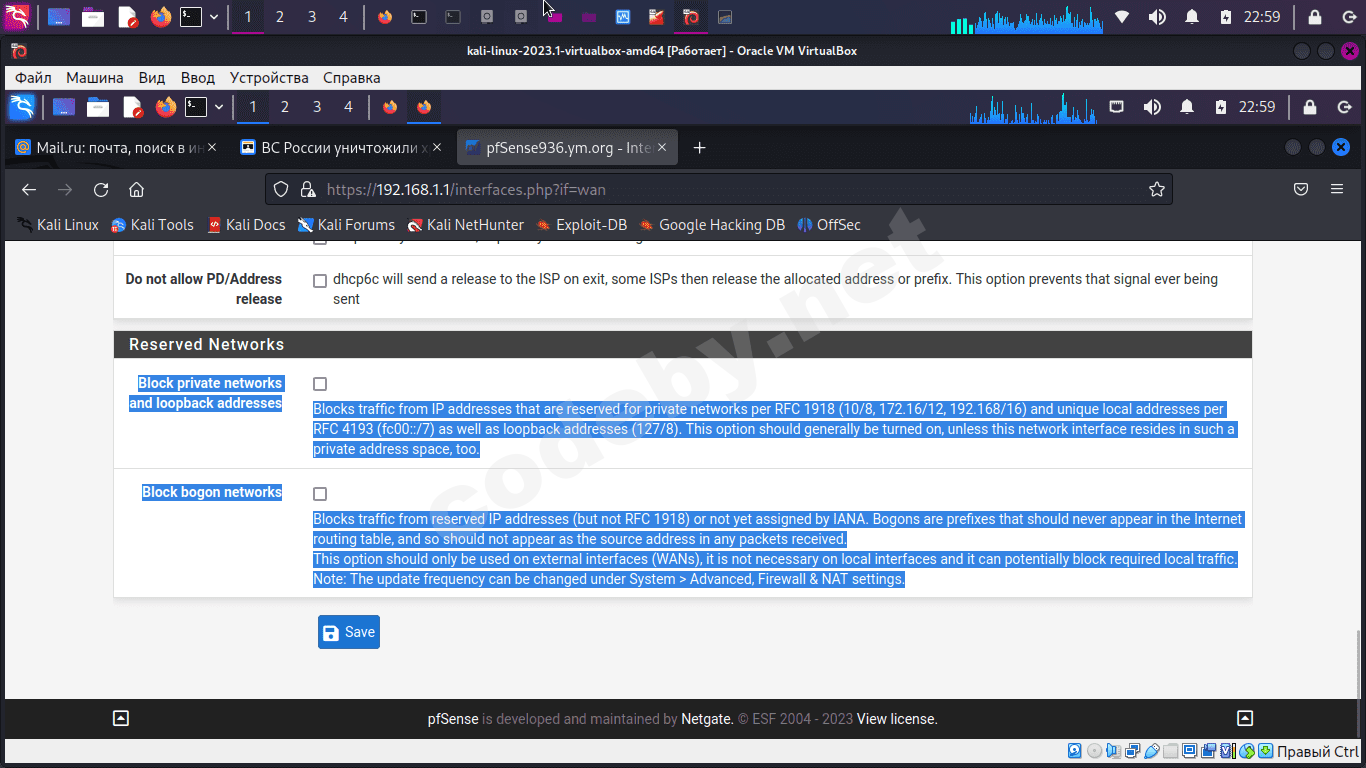Click the volume icon in host panel
The width and height of the screenshot is (1366, 768).
(x=1157, y=17)
